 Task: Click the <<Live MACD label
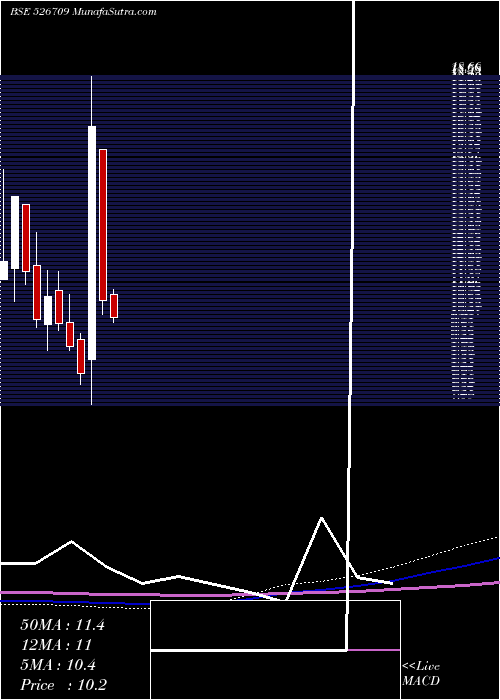click(x=421, y=674)
